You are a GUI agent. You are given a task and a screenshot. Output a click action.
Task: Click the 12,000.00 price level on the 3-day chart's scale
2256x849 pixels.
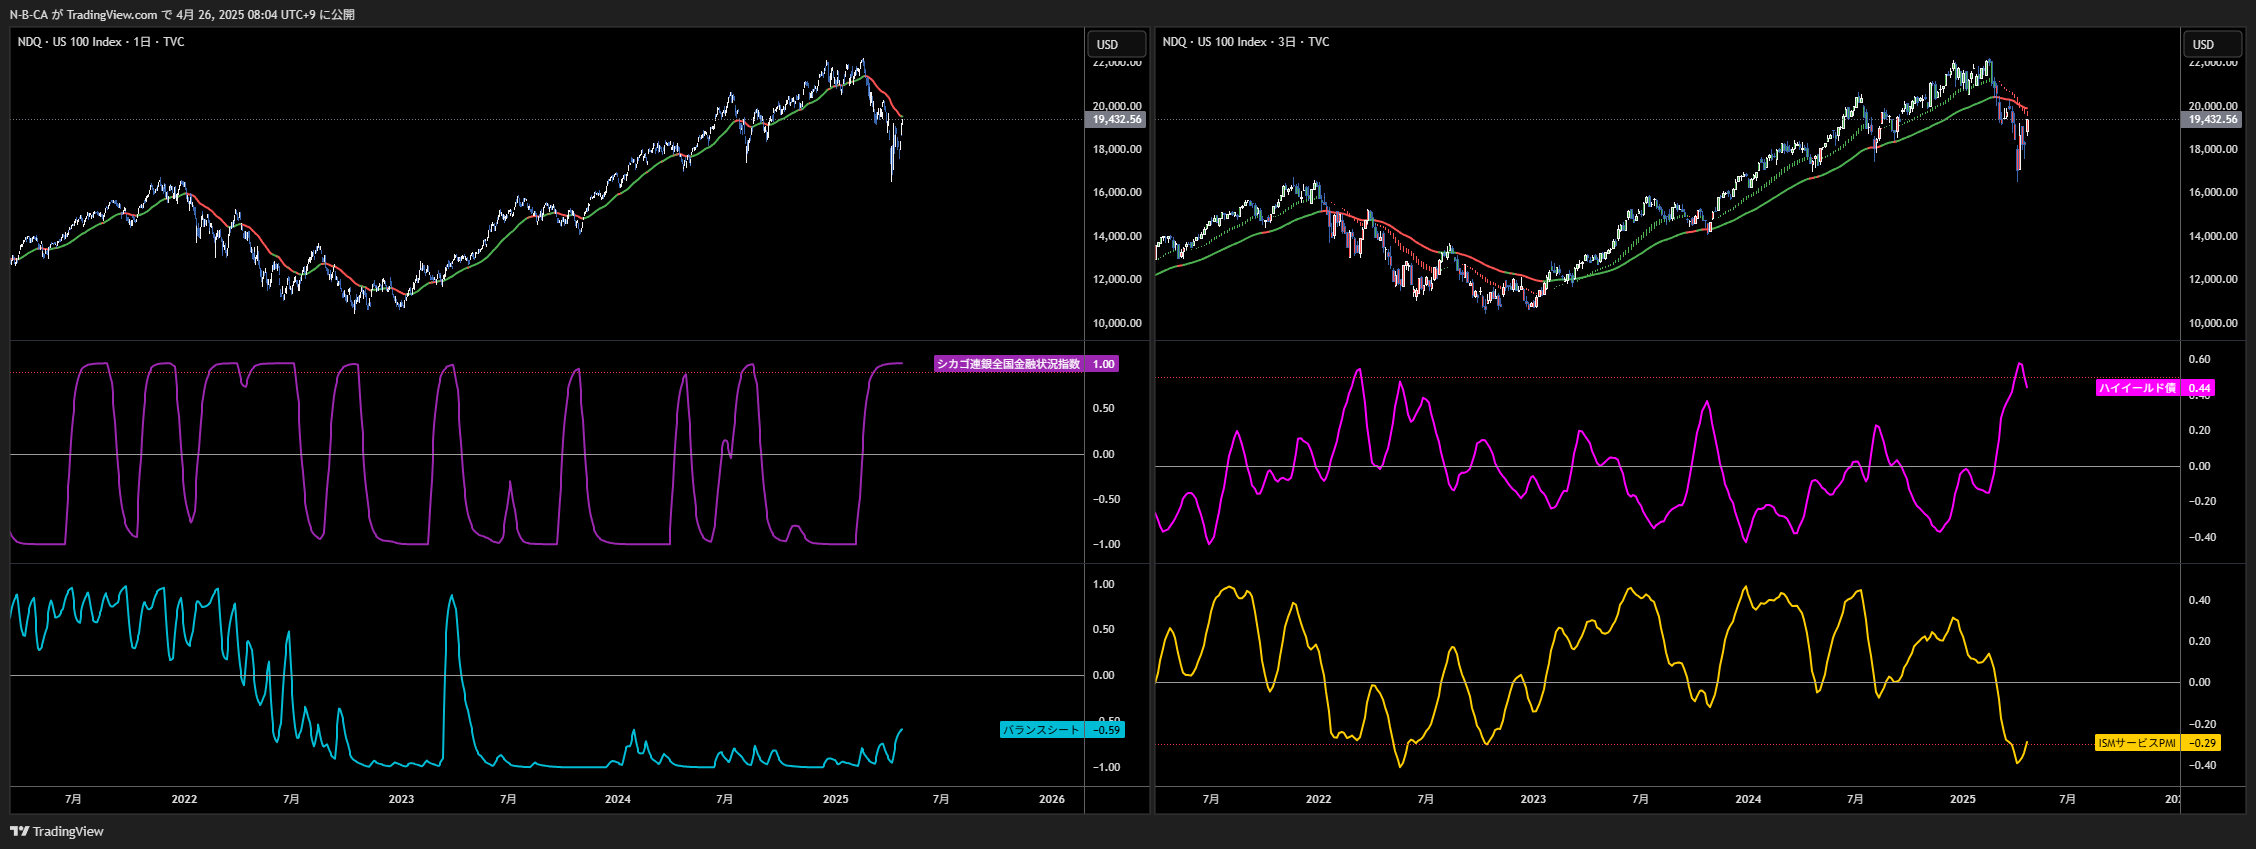coord(2213,279)
